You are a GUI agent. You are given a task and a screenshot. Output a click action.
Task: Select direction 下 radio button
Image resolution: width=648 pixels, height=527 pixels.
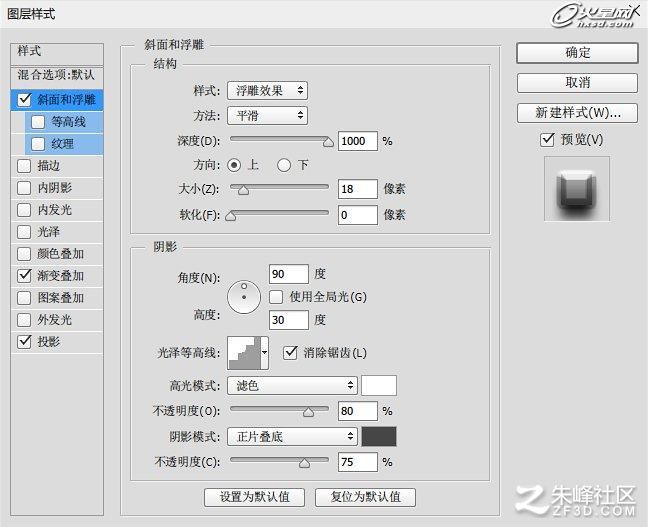284,165
